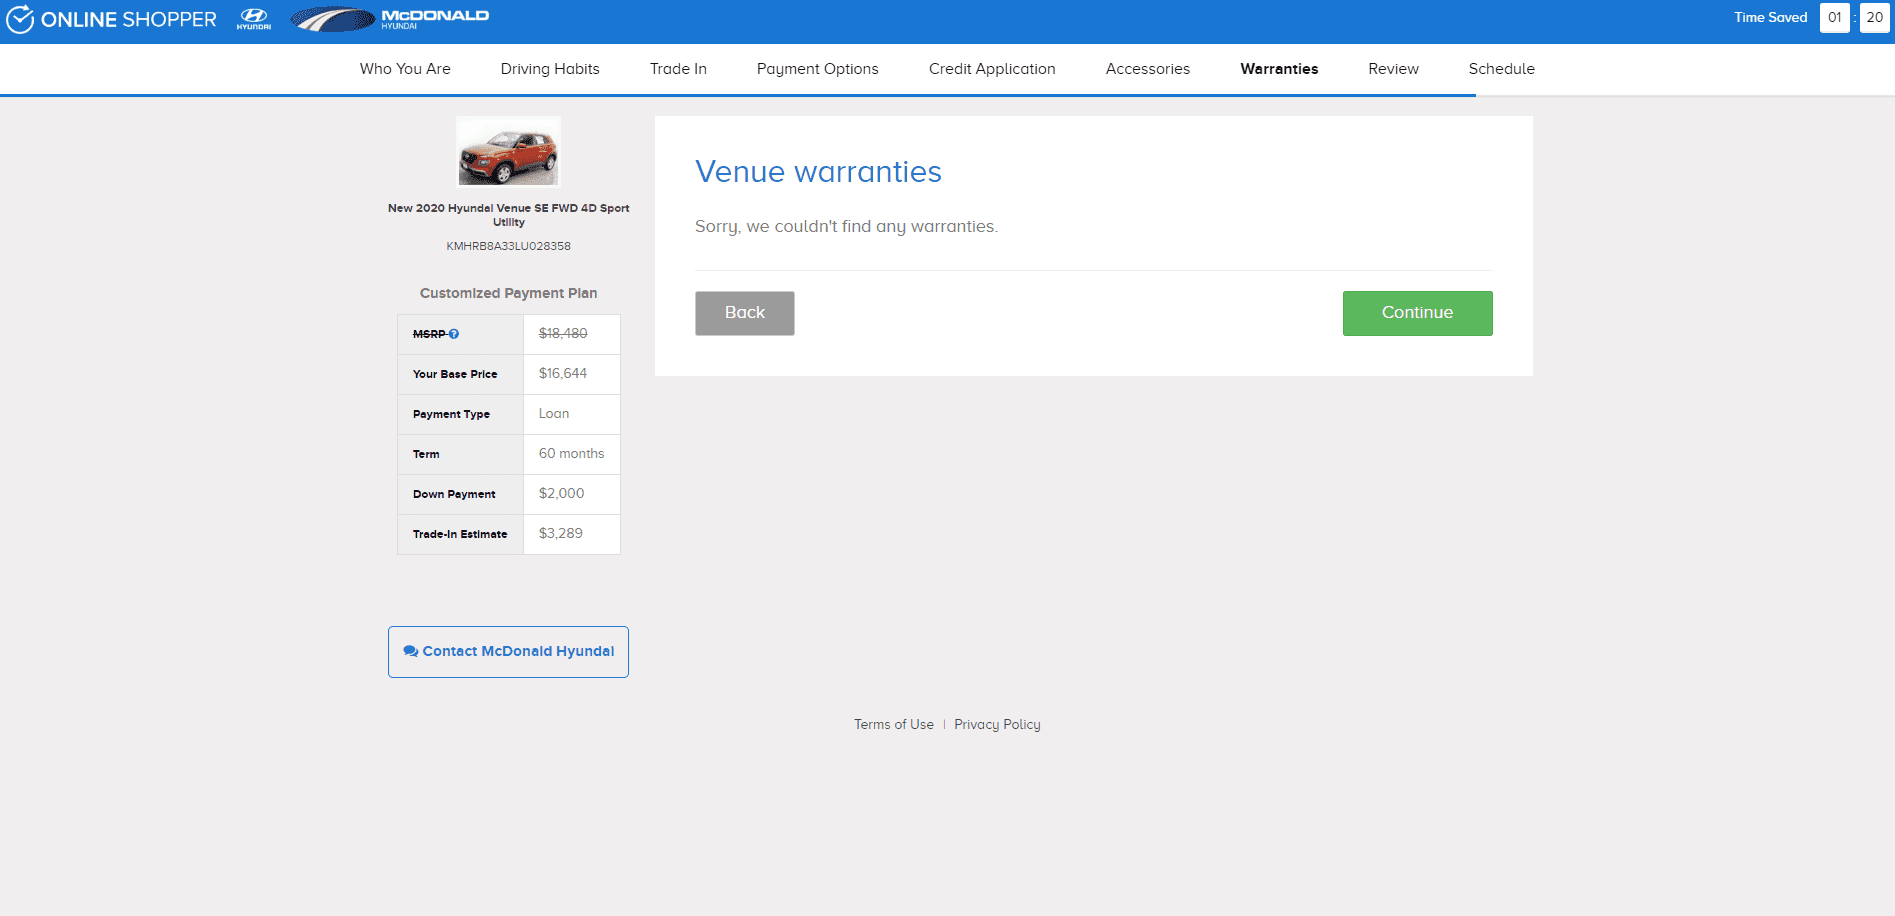The image size is (1895, 916).
Task: Jump to the Schedule step
Action: point(1501,69)
